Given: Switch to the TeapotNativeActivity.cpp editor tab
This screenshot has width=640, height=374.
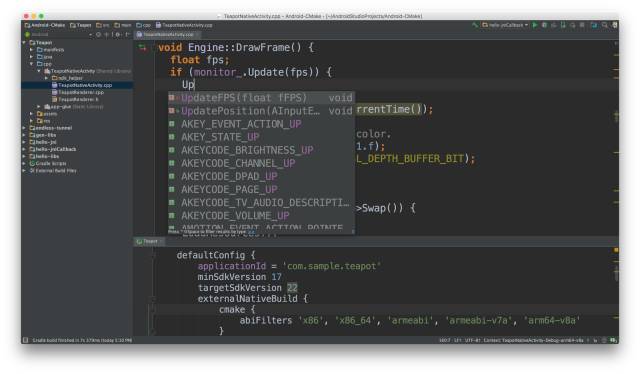Looking at the screenshot, I should [167, 35].
